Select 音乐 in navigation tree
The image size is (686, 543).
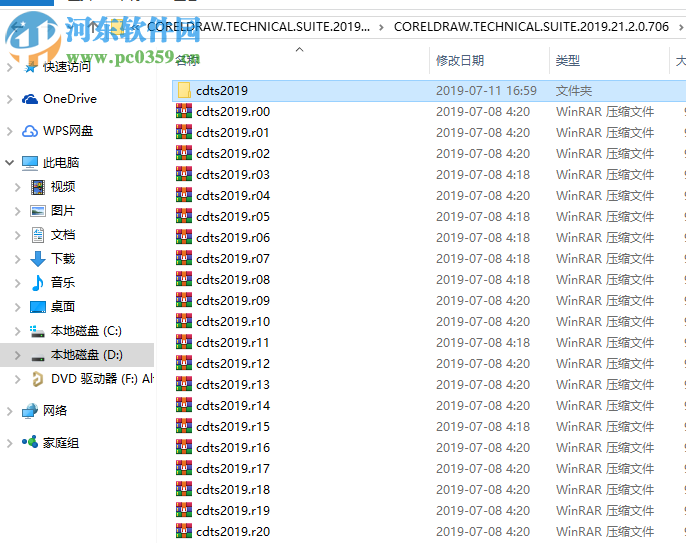[63, 282]
